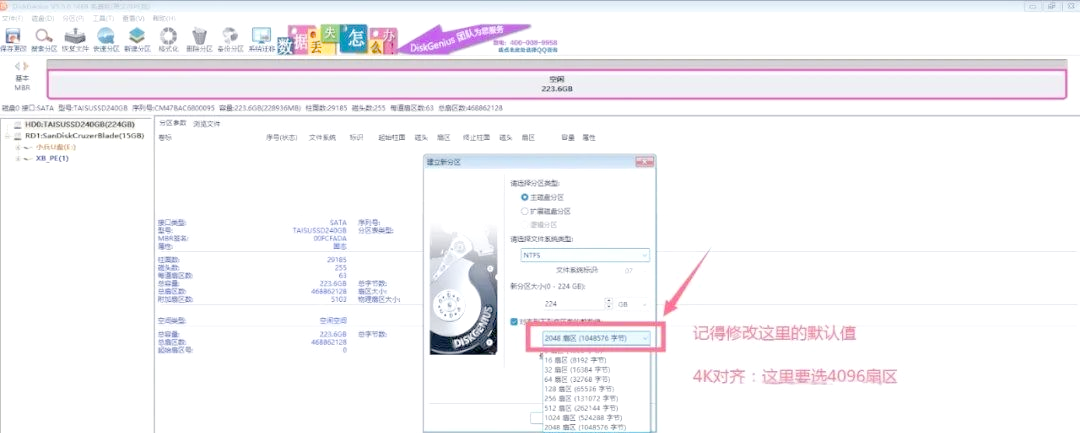
Task: Click the 系统迁移 (System Migration) icon
Action: coord(262,38)
